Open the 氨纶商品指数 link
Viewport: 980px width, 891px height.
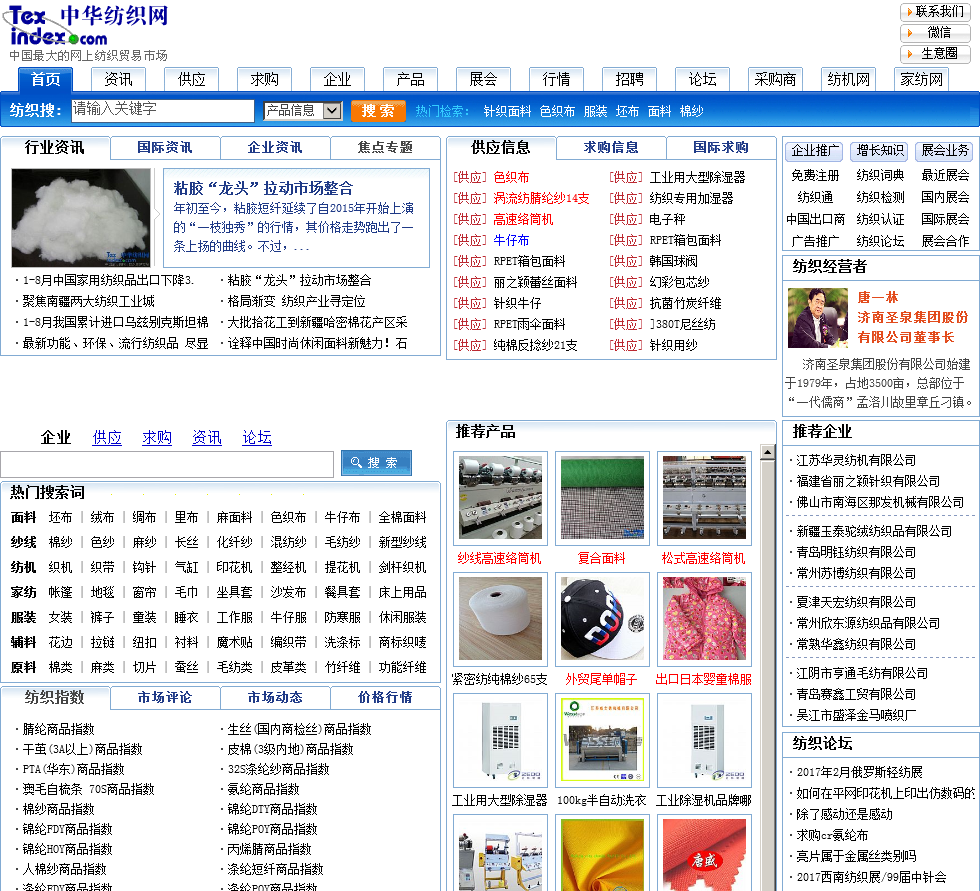coord(263,789)
